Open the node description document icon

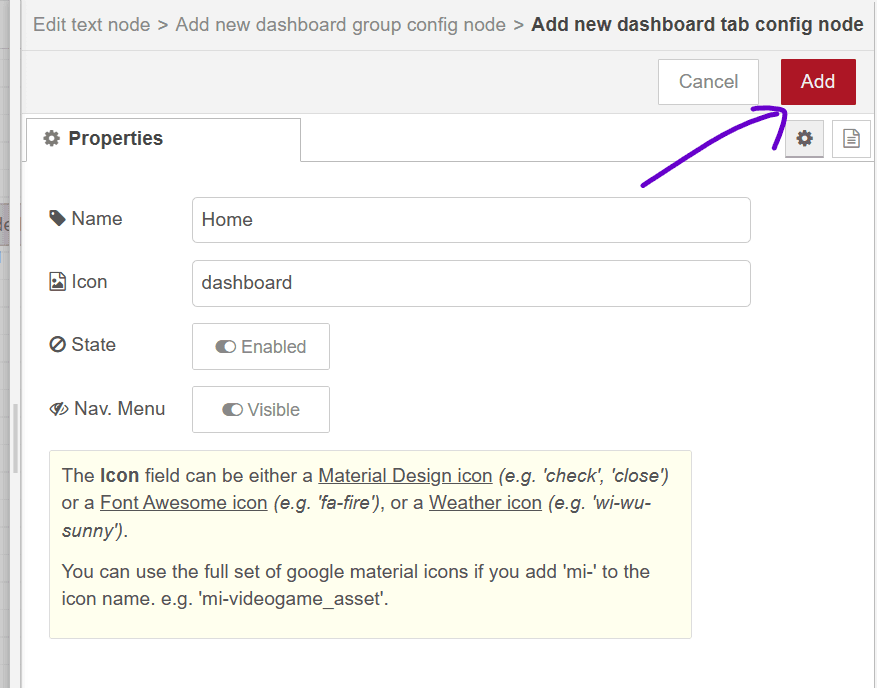coord(851,138)
